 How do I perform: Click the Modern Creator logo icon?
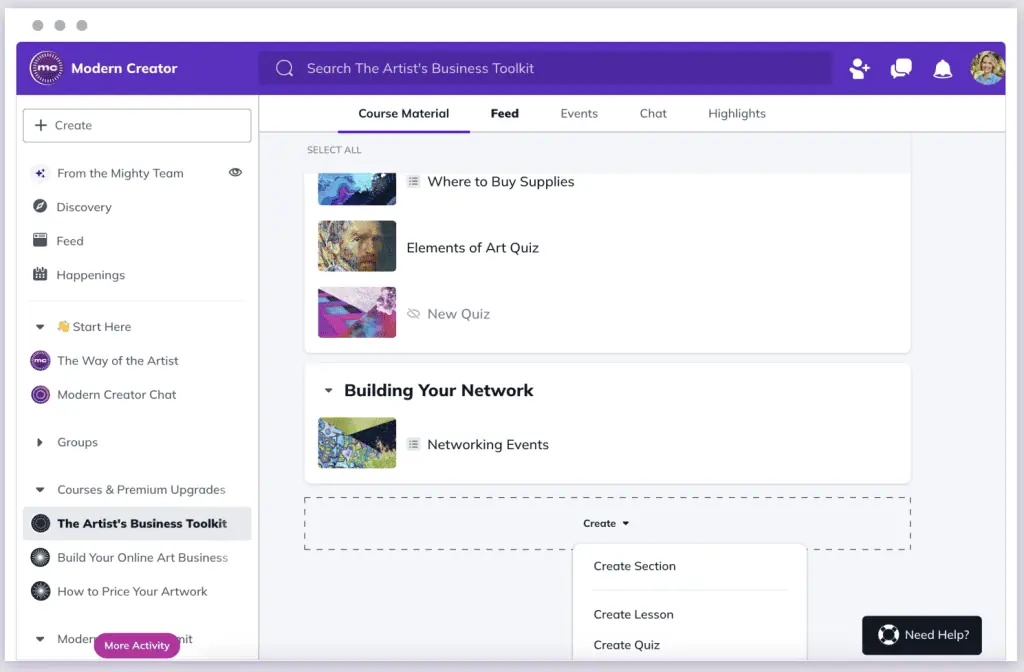46,68
